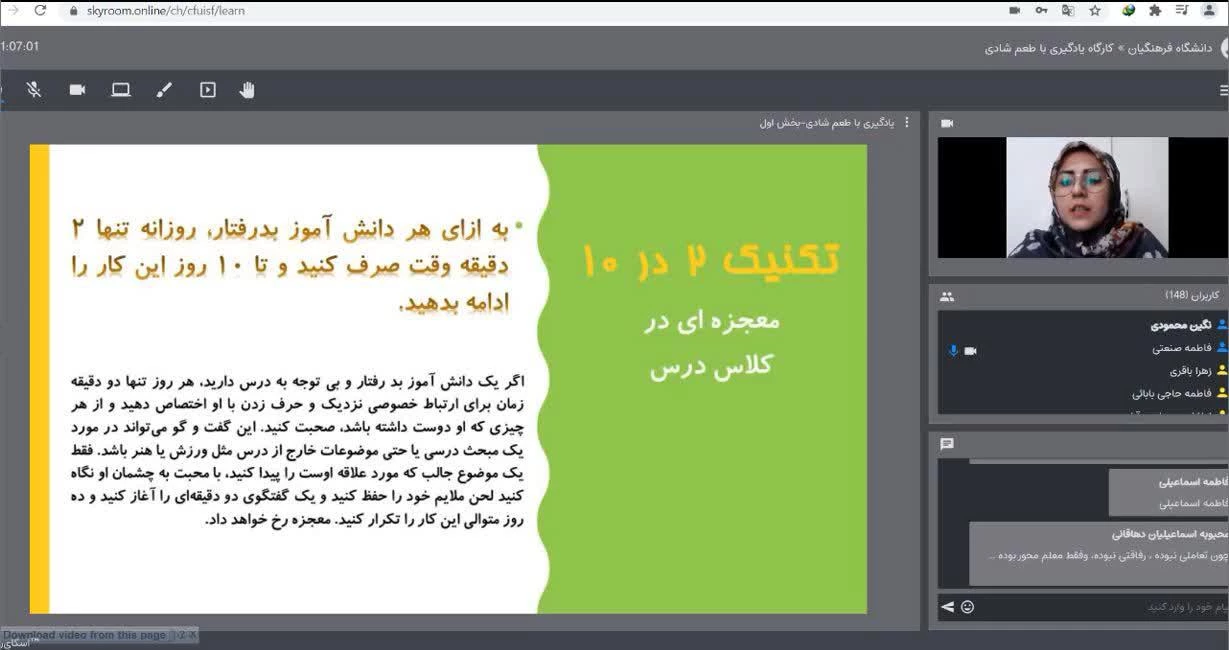1229x650 pixels.
Task: Open the emoji picker in the chat box
Action: 967,607
